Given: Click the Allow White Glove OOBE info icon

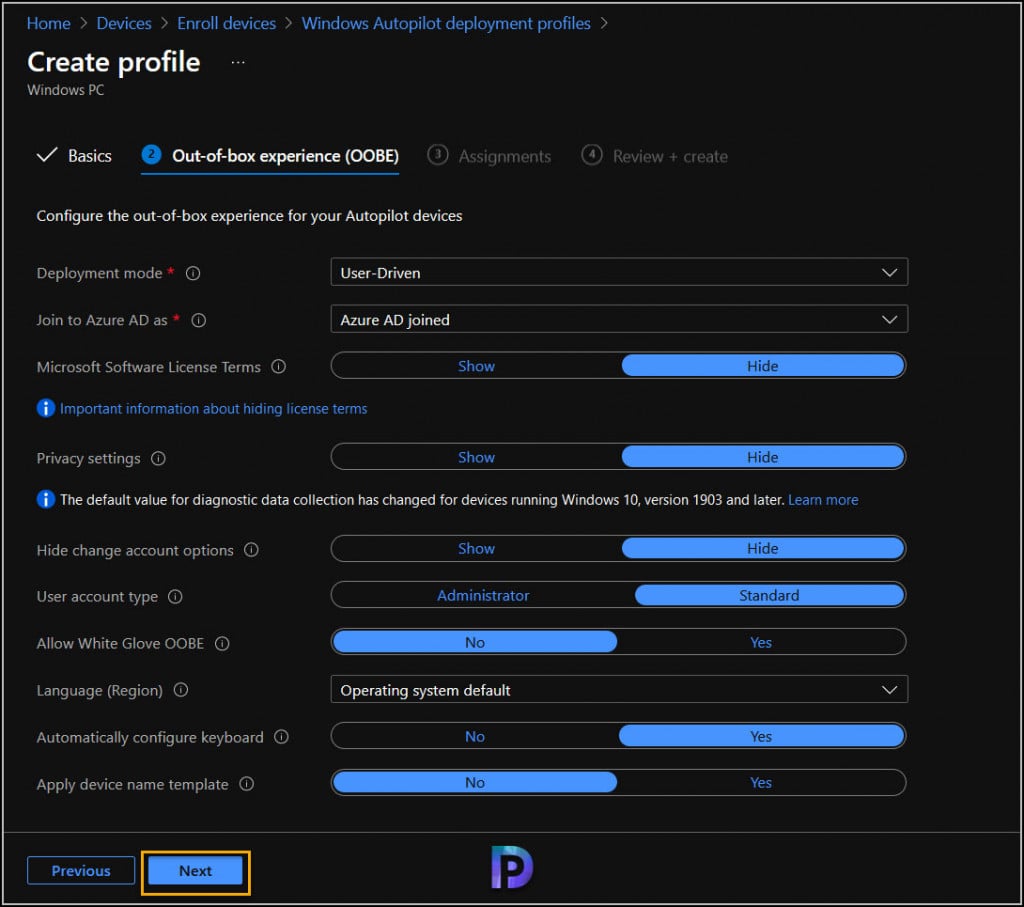Looking at the screenshot, I should pos(222,644).
